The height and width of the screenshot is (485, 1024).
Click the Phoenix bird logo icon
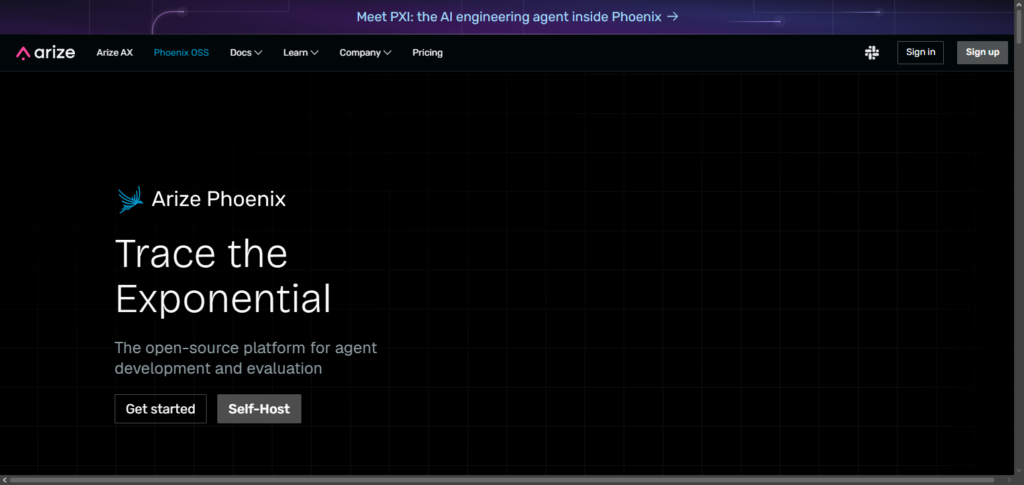(x=131, y=199)
